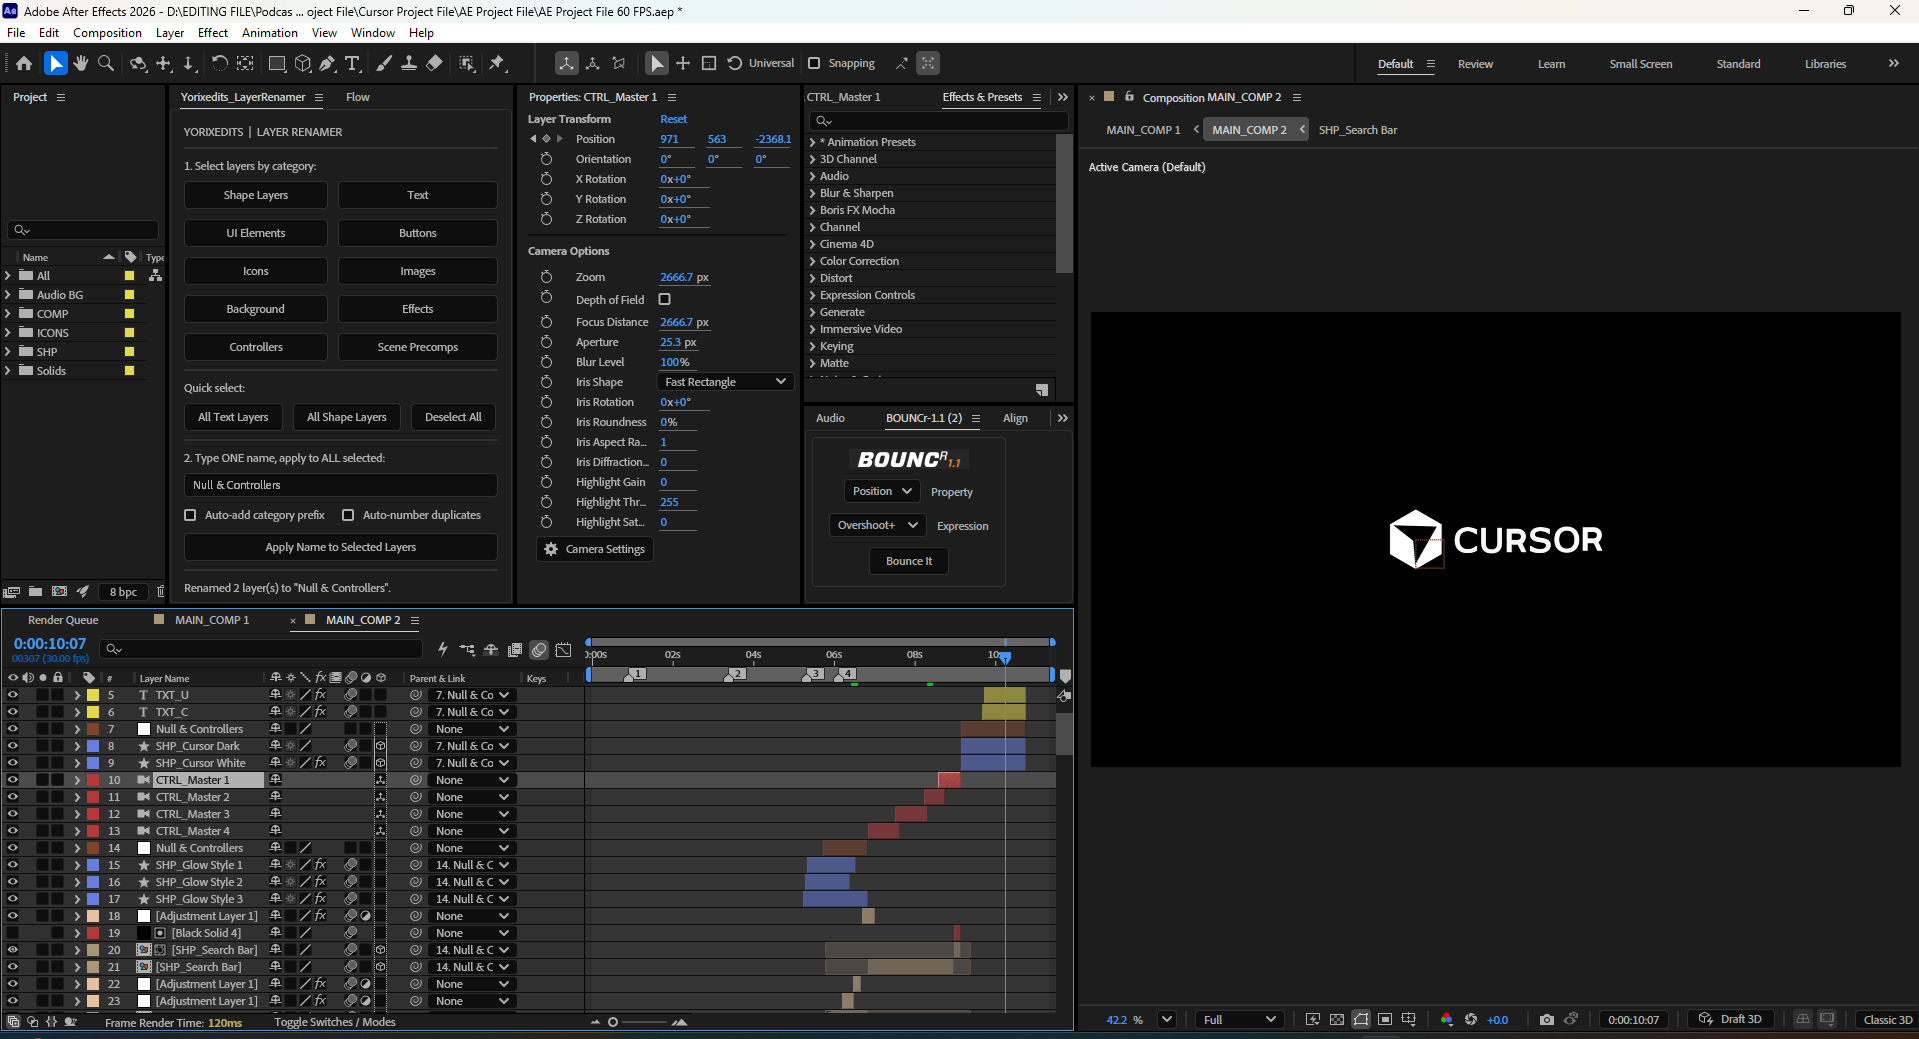Expand the ICONS folder
Viewport: 1919px width, 1039px height.
pos(8,333)
